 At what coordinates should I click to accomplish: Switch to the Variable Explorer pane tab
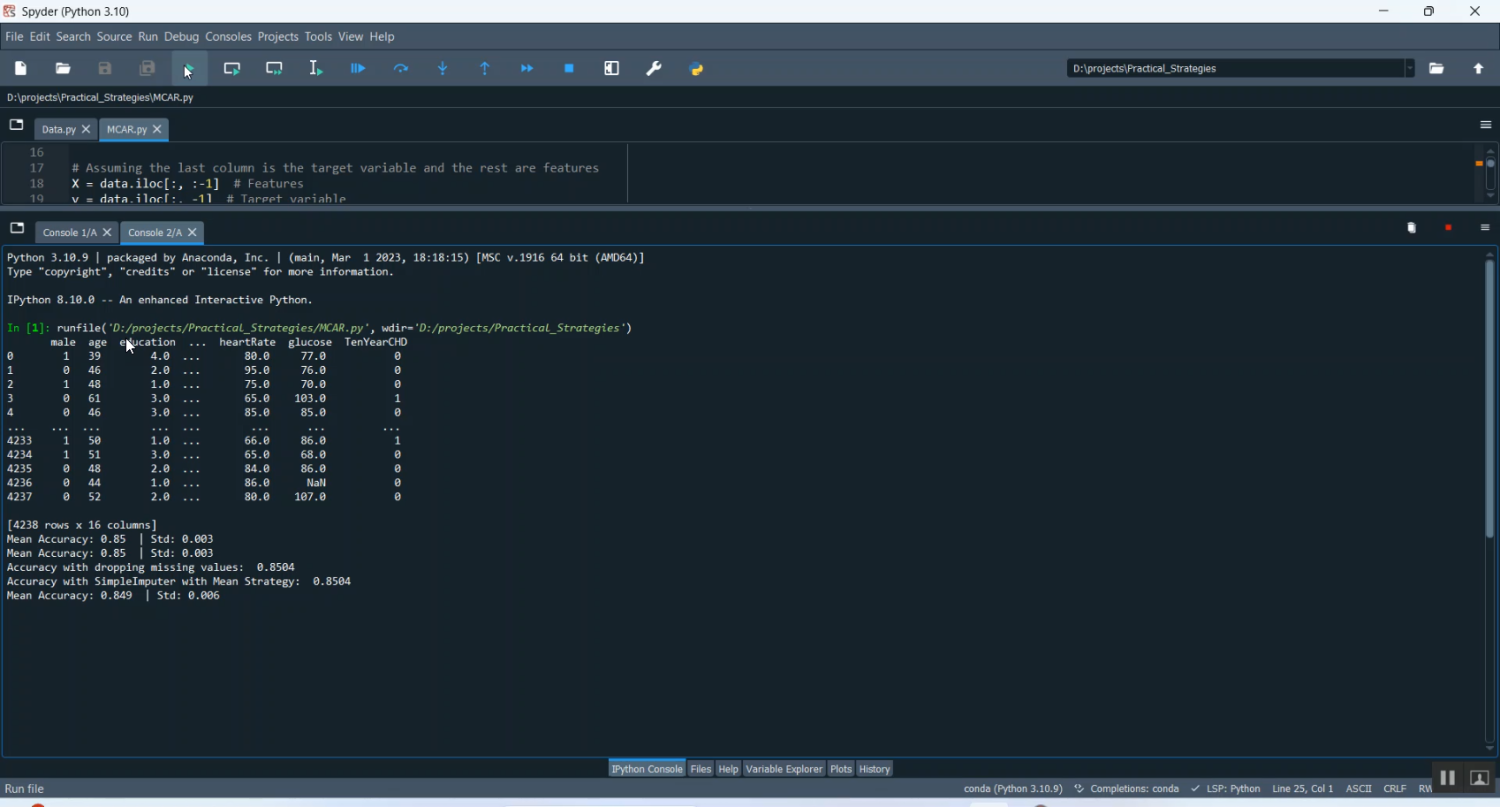point(784,769)
